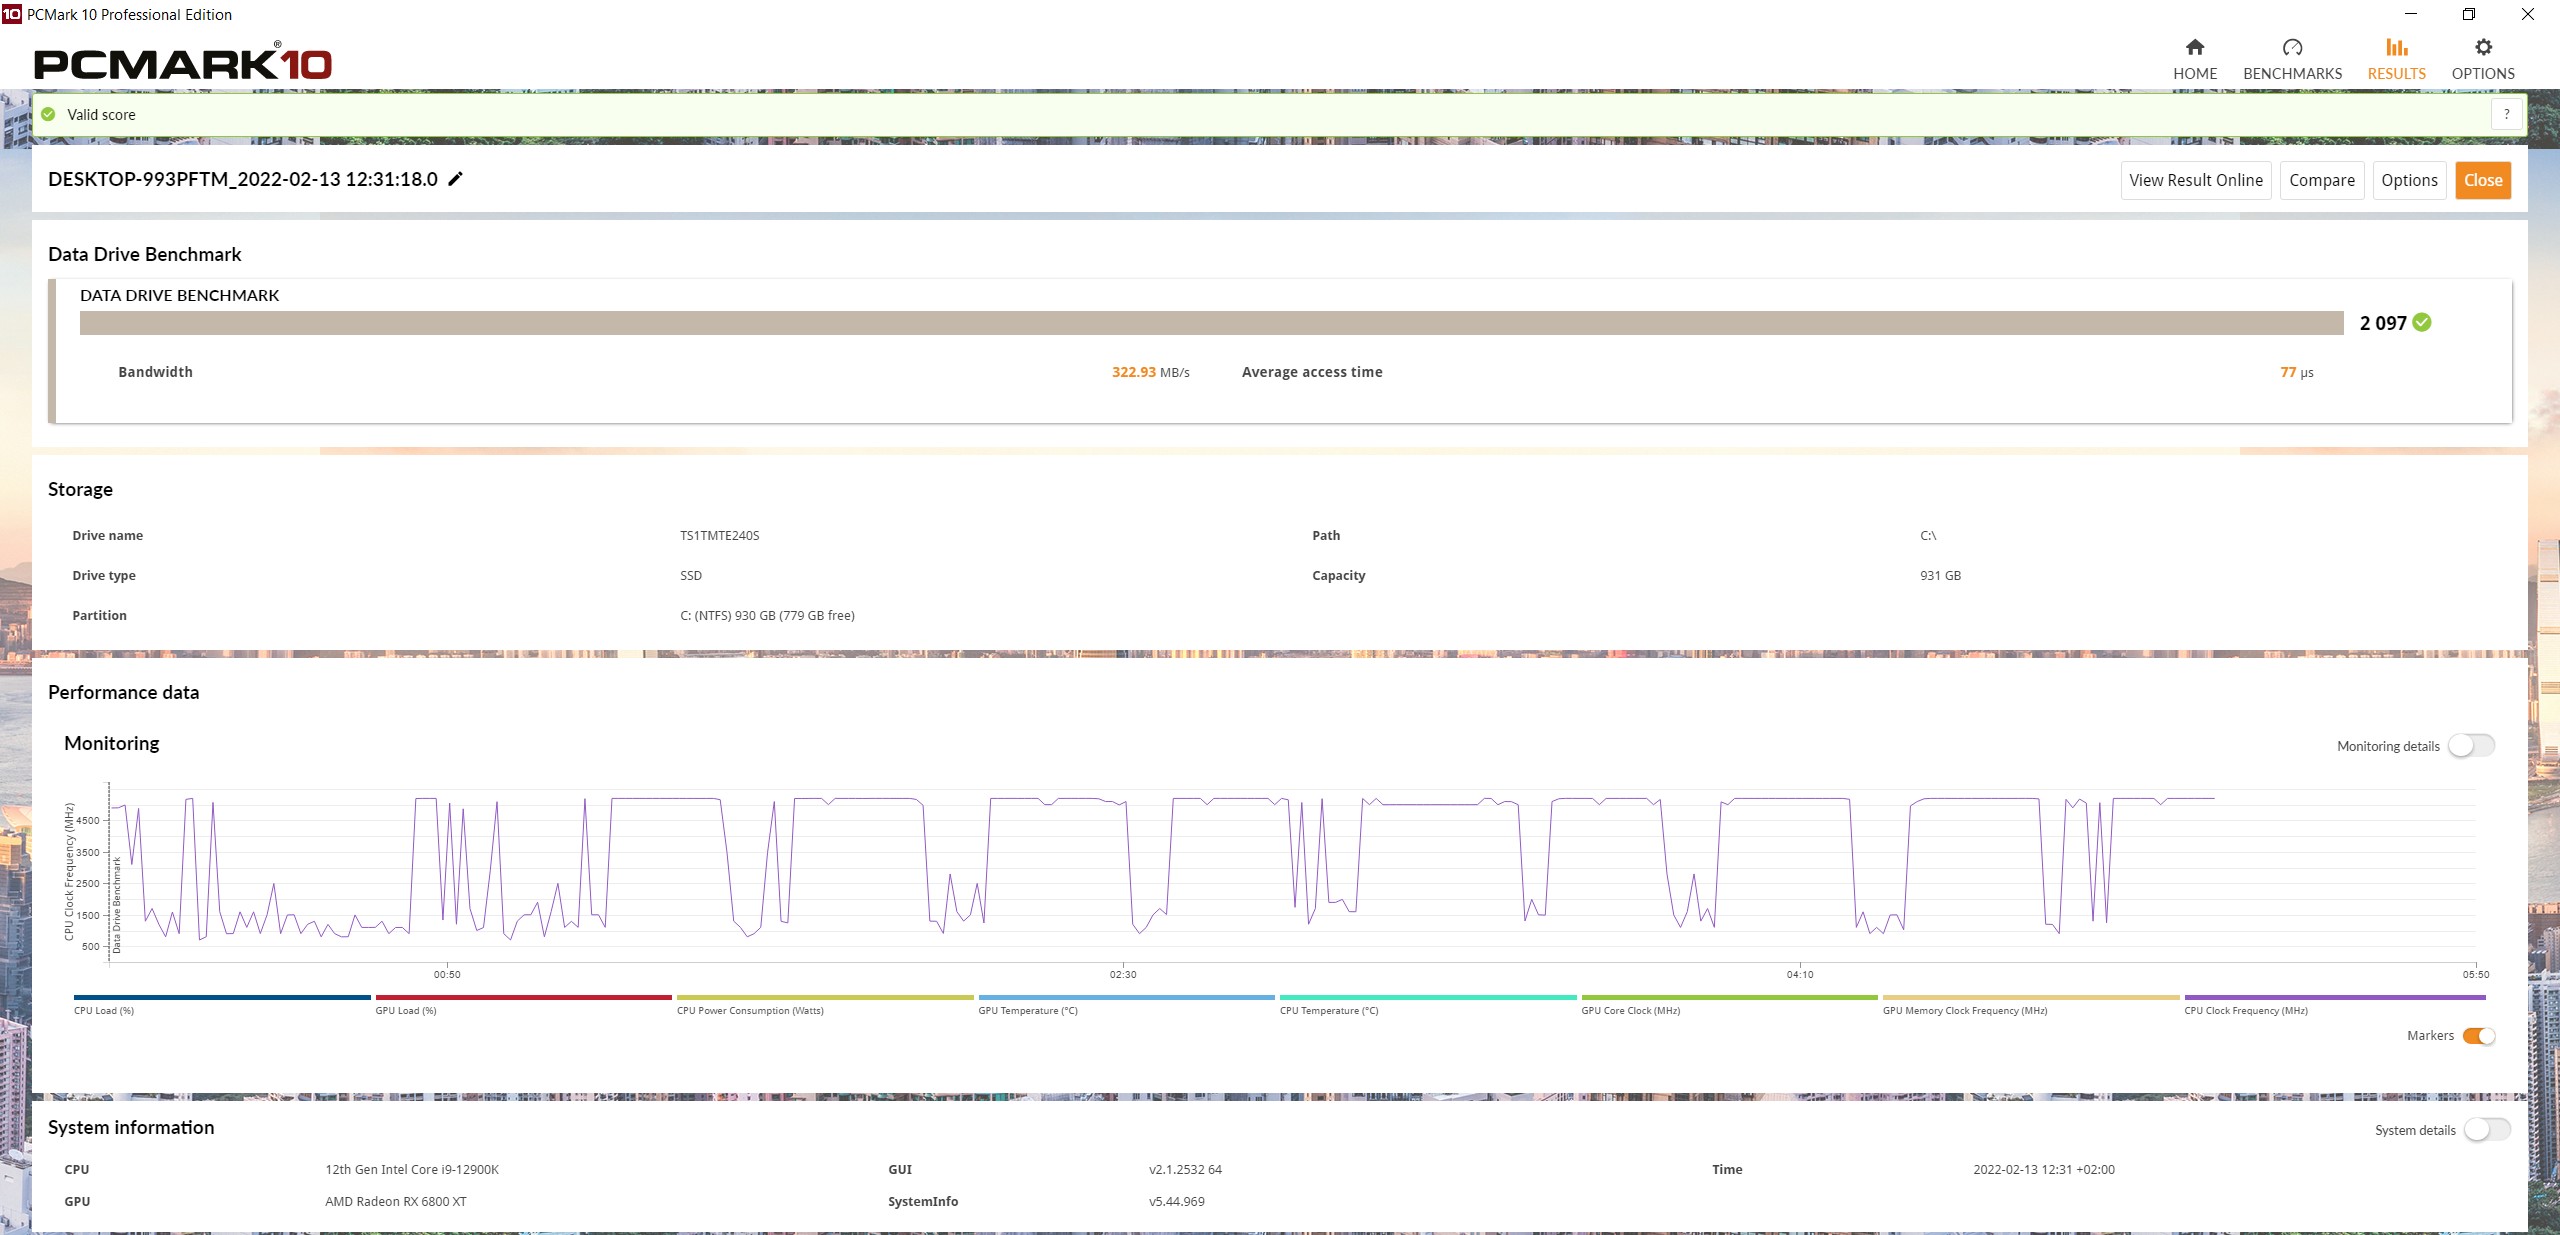Open the Home navigation icon
Viewport: 2560px width, 1235px height.
pyautogui.click(x=2194, y=48)
